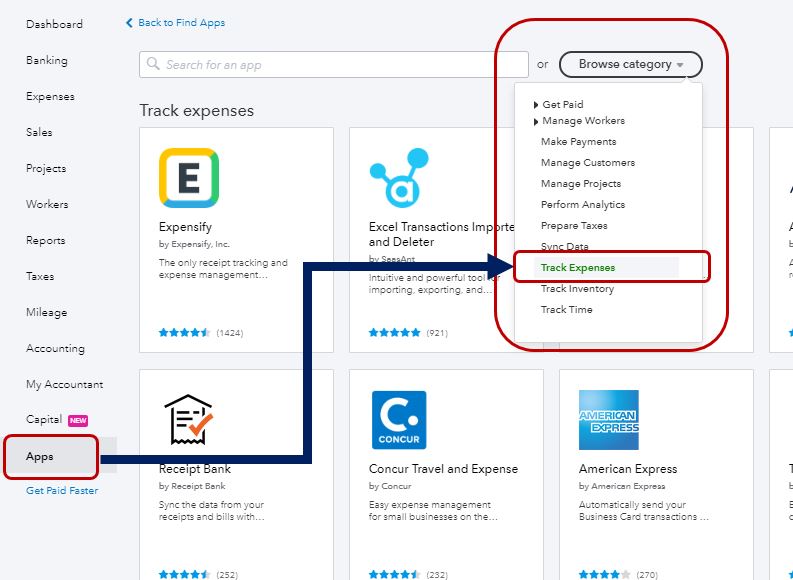Click the Search for an app field
The image size is (793, 580).
[x=334, y=64]
